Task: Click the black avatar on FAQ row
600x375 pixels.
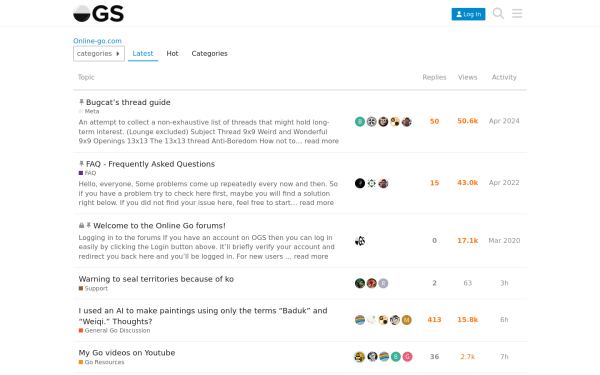Action: coord(360,183)
